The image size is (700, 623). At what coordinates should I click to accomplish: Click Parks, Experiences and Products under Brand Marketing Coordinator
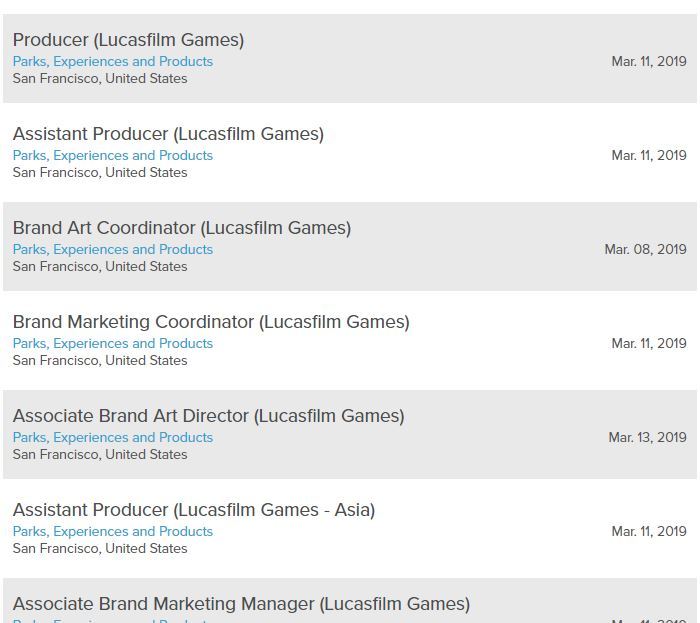[x=112, y=344]
